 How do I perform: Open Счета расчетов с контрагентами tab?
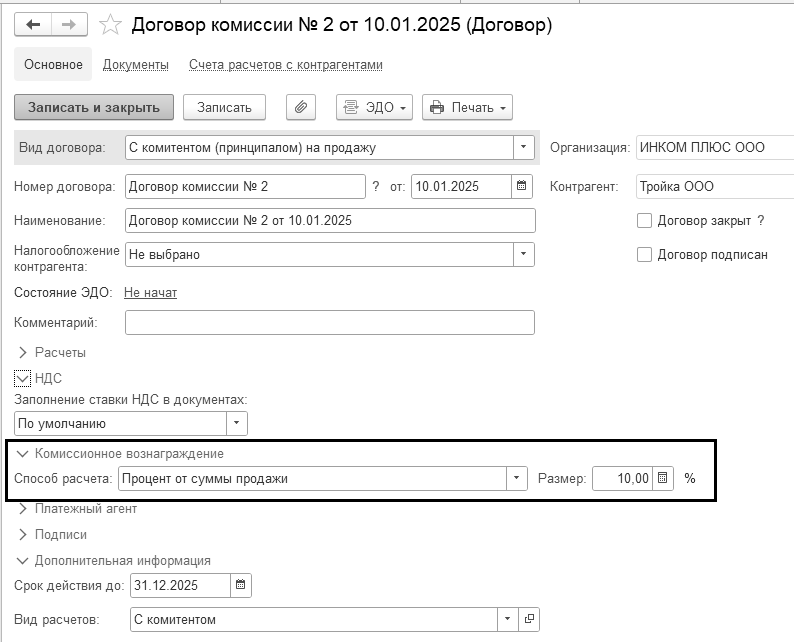286,65
